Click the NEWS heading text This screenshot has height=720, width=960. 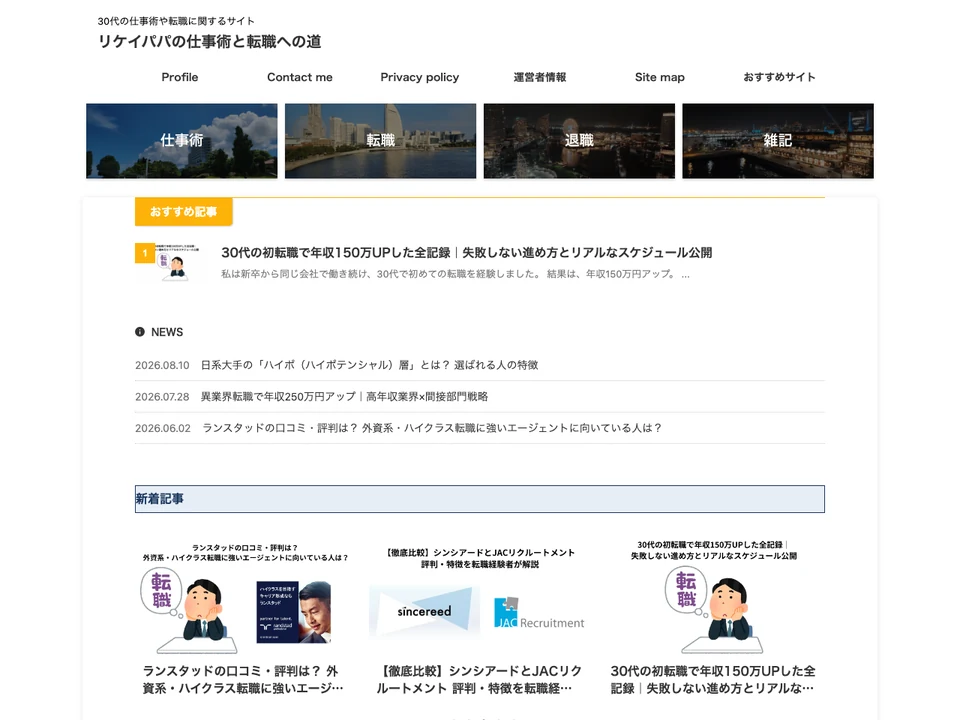coord(167,332)
